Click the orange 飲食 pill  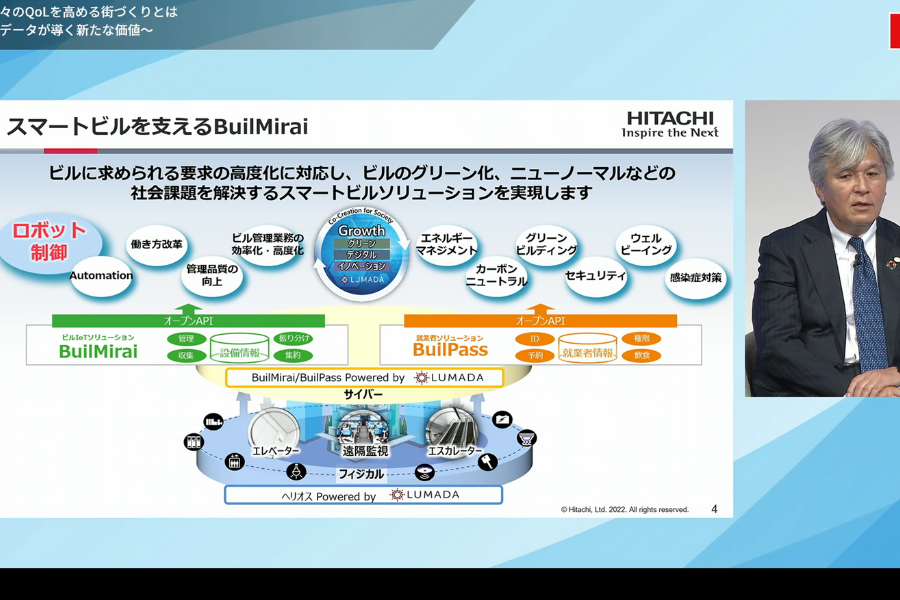[x=642, y=355]
